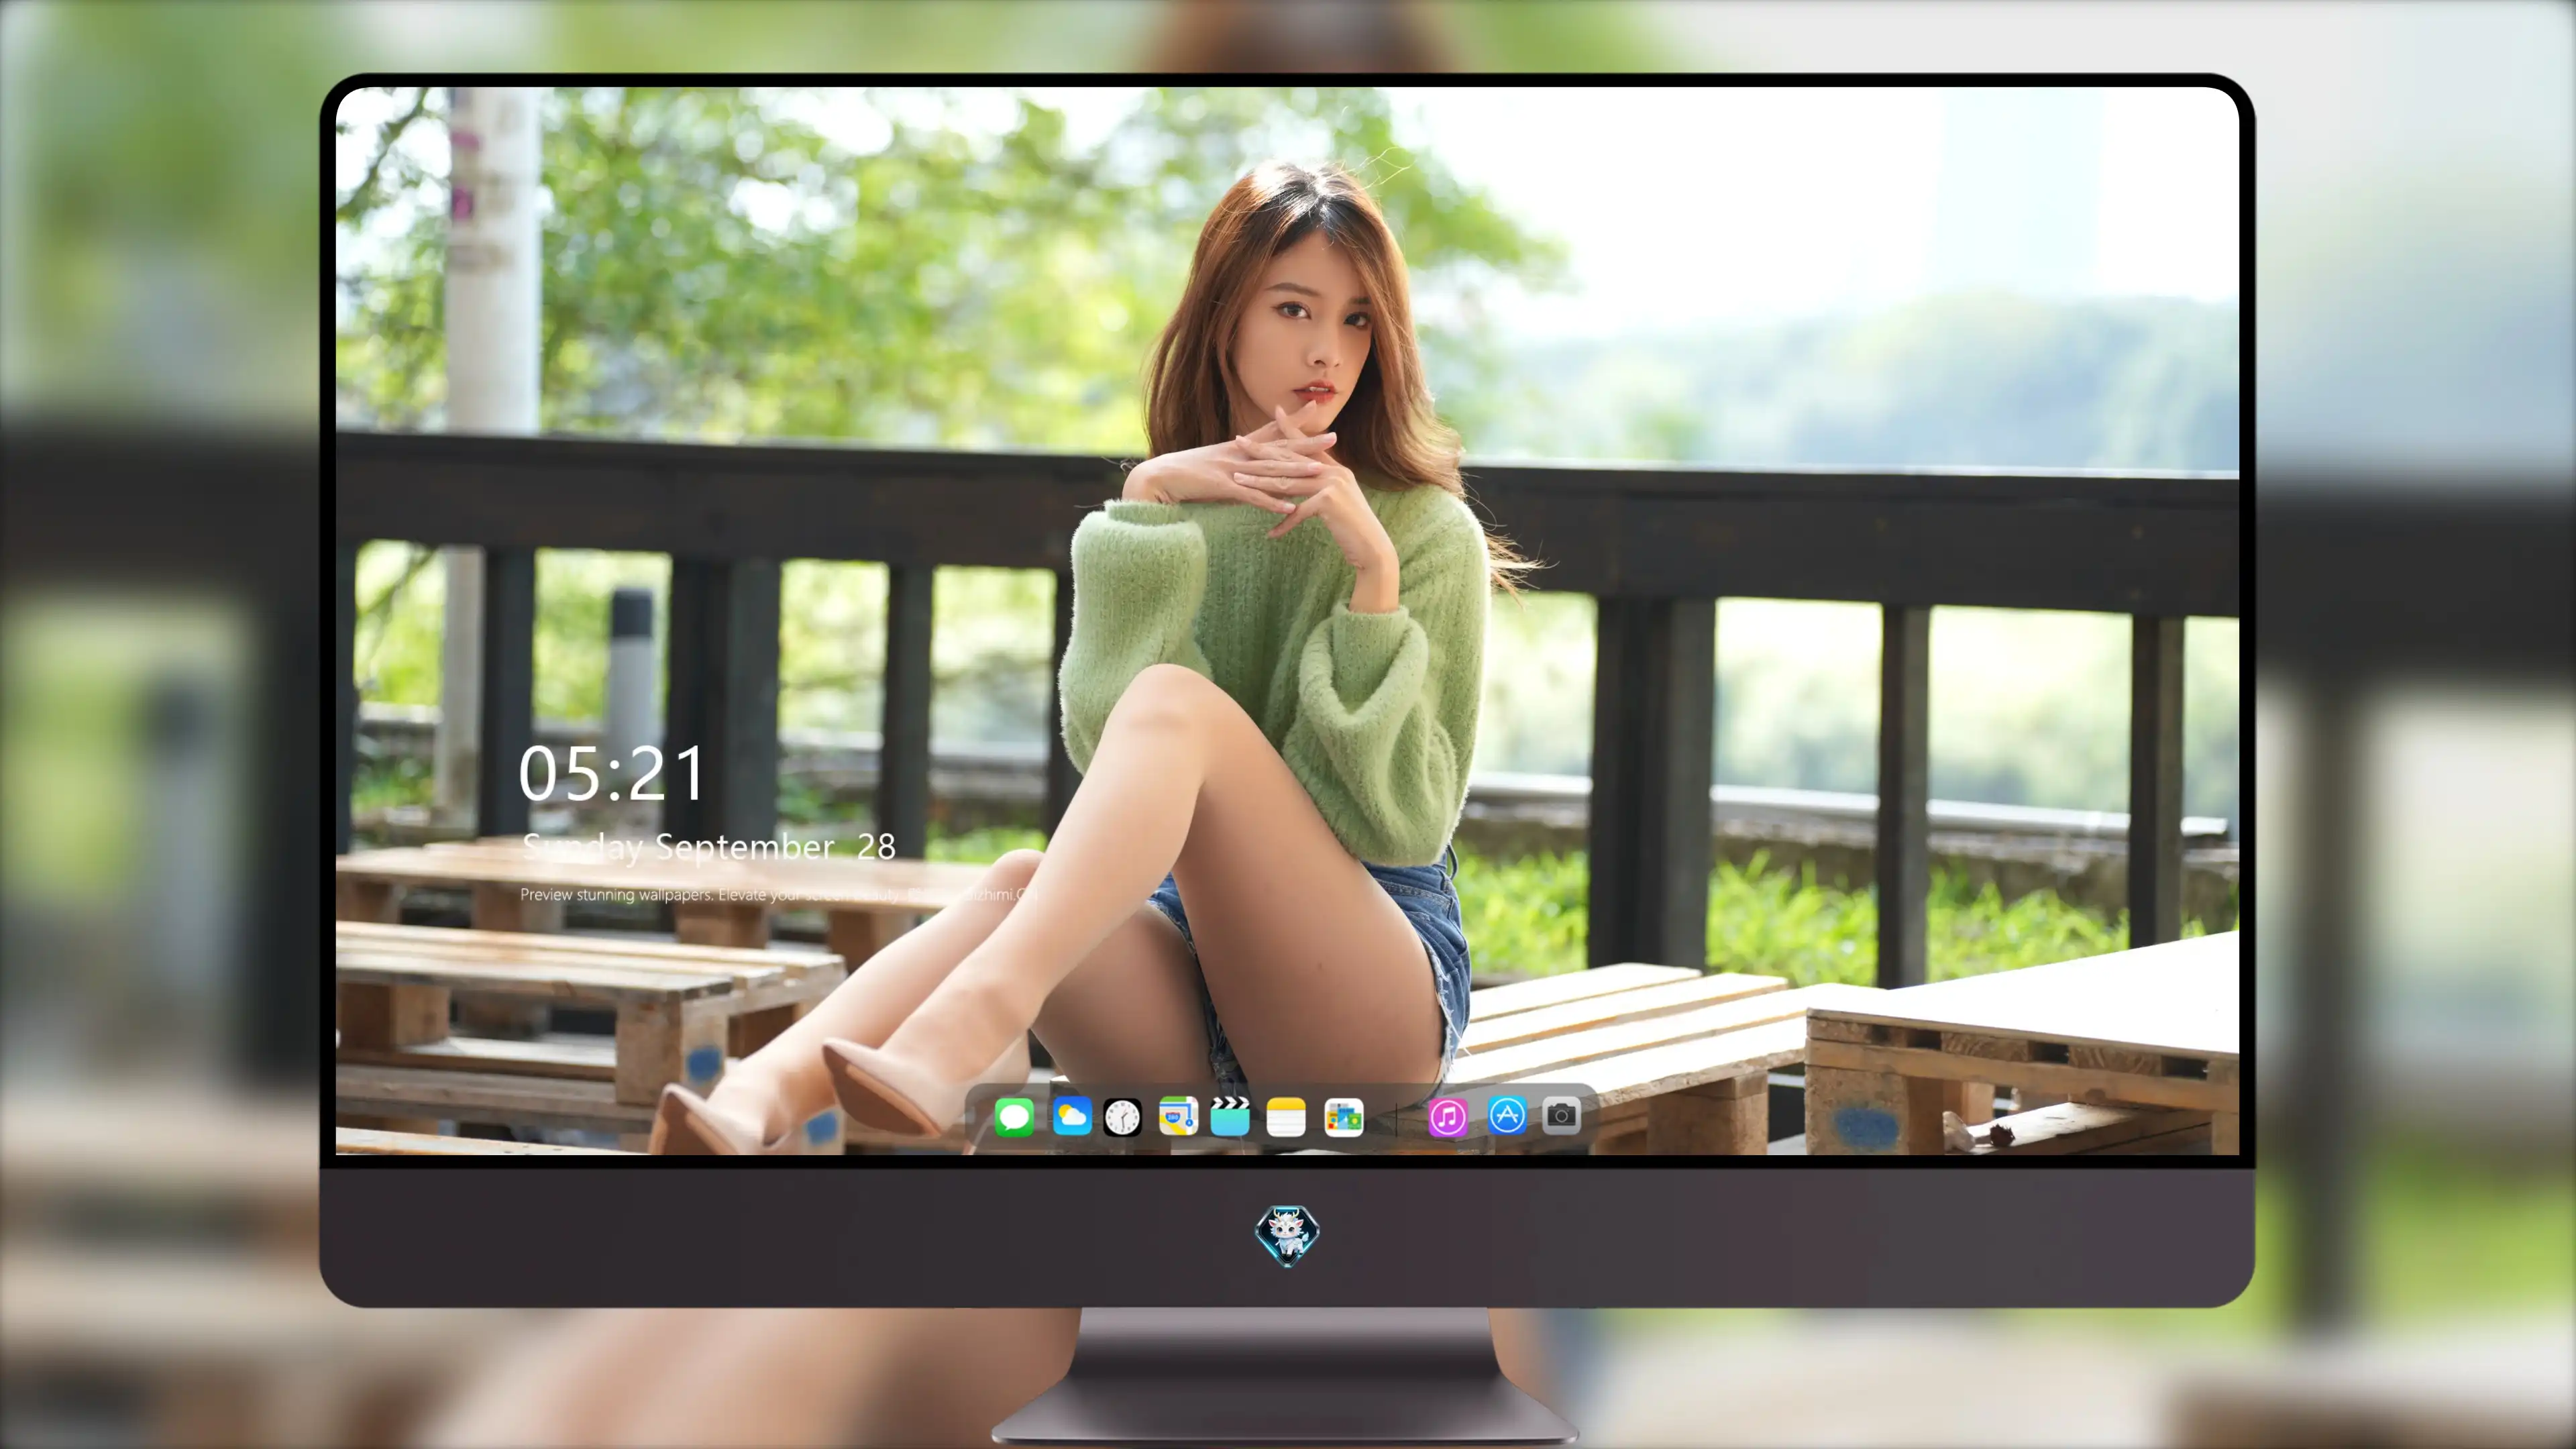This screenshot has width=2576, height=1449.
Task: Click the 'Preview stunning wallpapers' caption text
Action: pyautogui.click(x=779, y=894)
